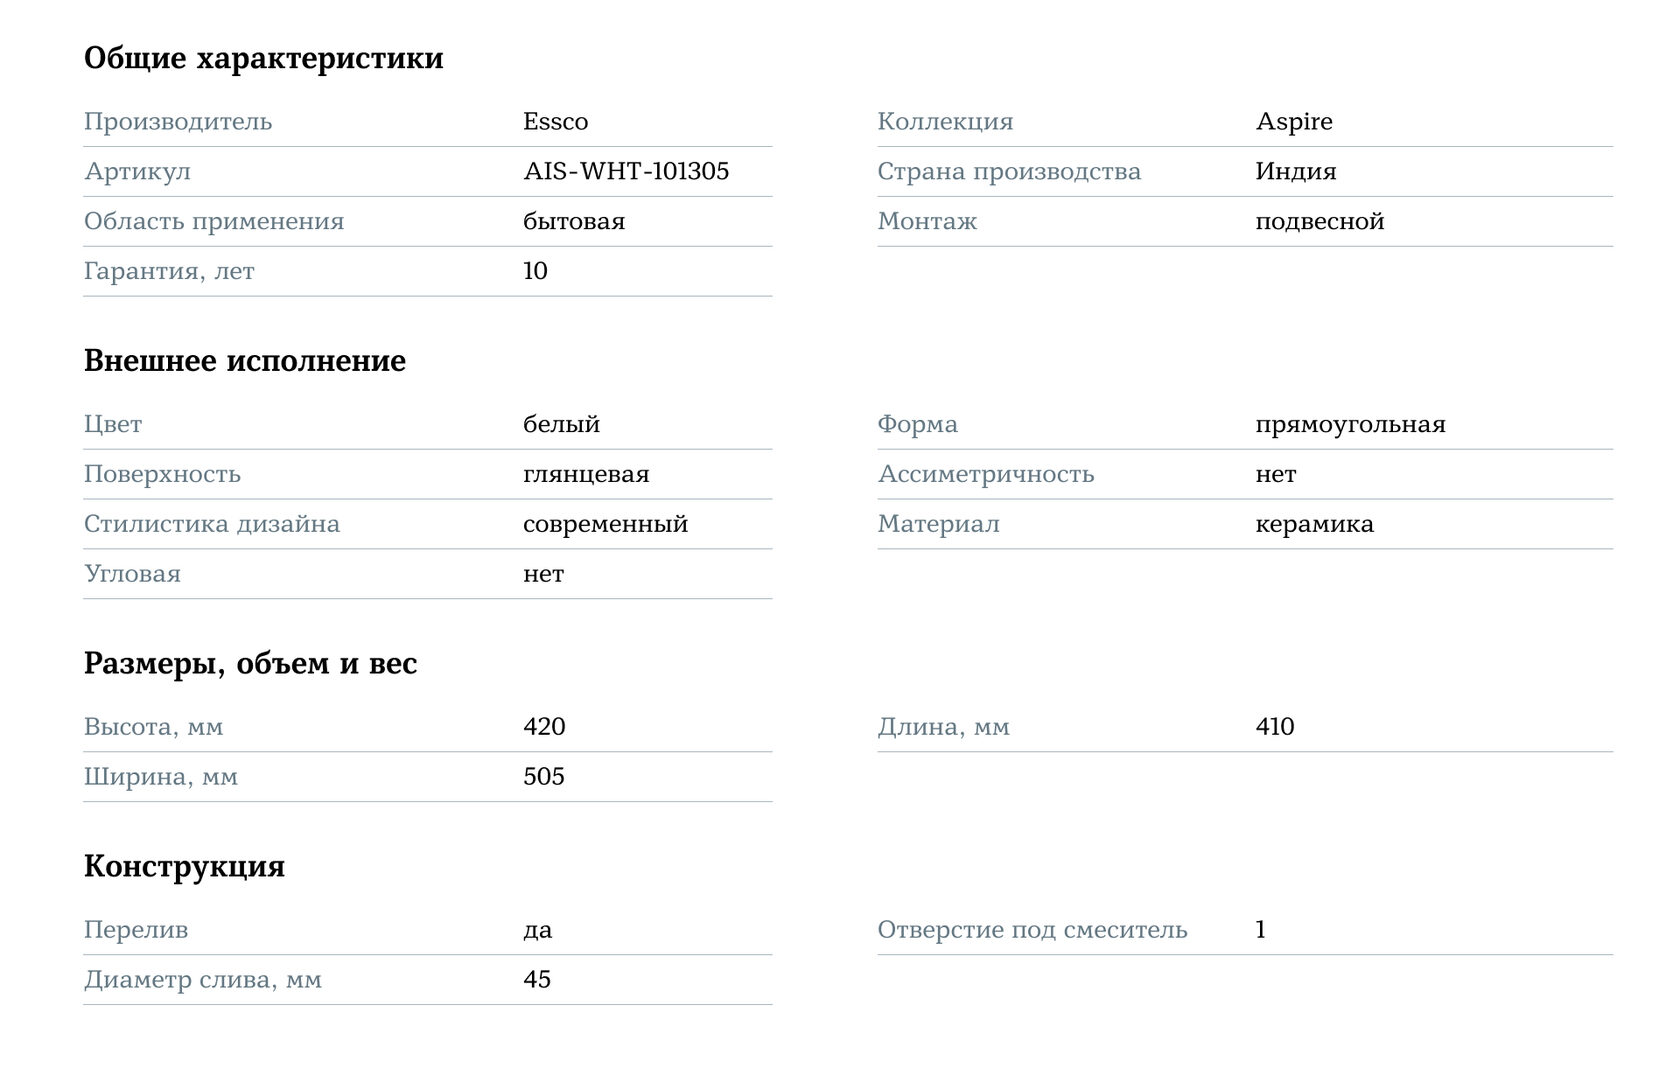Image resolution: width=1680 pixels, height=1082 pixels.
Task: Click the Размеры, объем и вес heading
Action: (x=250, y=664)
